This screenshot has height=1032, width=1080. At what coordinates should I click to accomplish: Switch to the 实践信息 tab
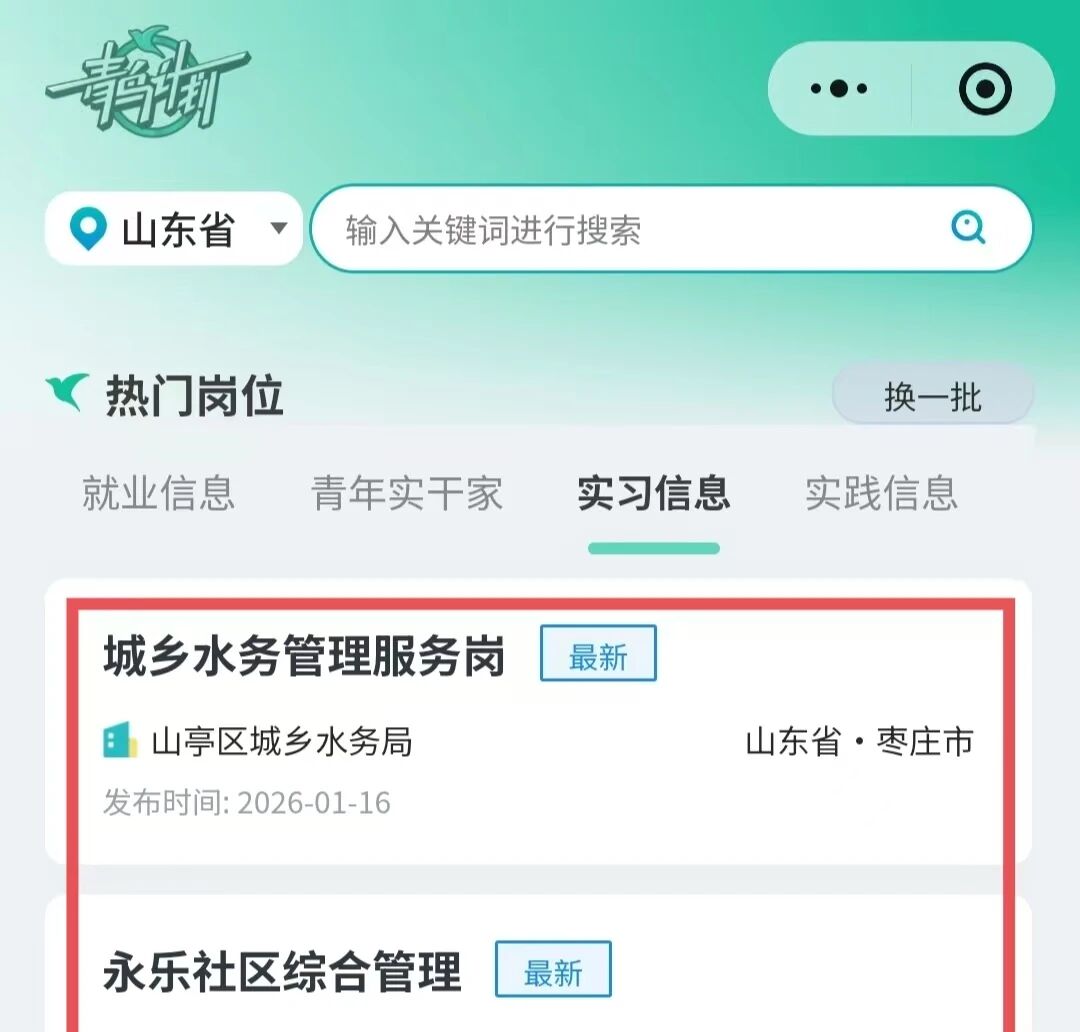882,493
